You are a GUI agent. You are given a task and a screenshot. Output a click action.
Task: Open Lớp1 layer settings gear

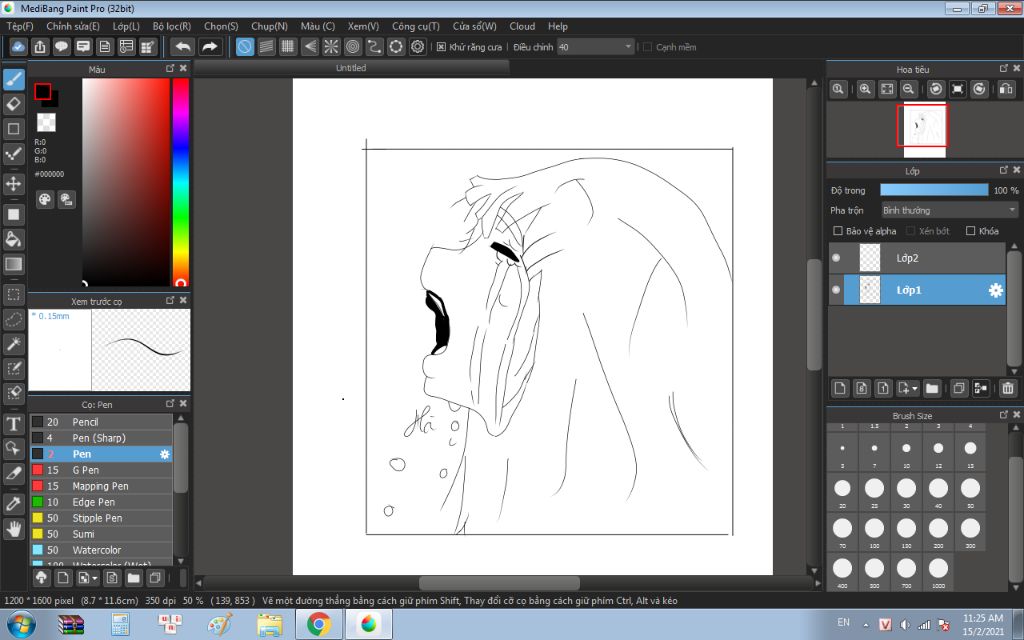point(995,290)
